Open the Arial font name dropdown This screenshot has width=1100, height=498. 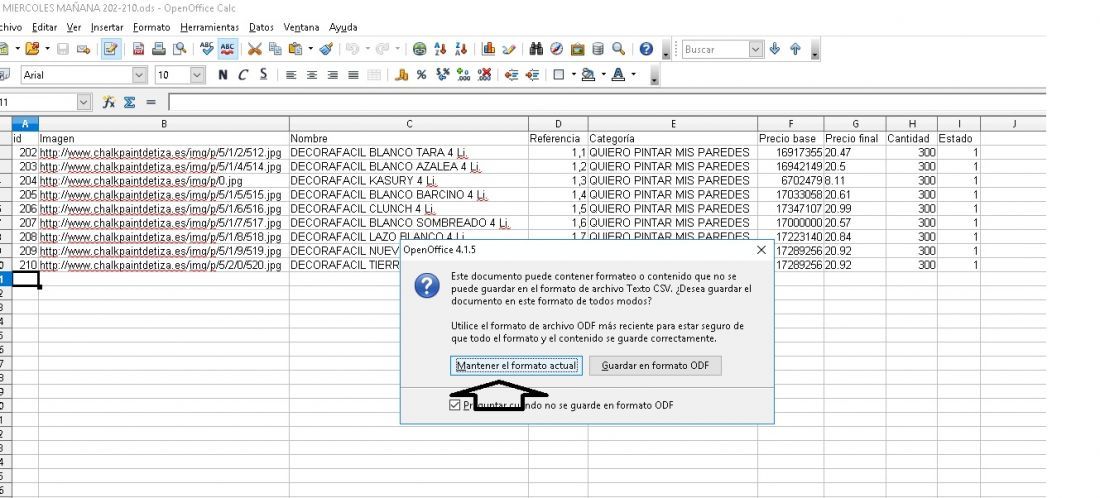pos(140,74)
